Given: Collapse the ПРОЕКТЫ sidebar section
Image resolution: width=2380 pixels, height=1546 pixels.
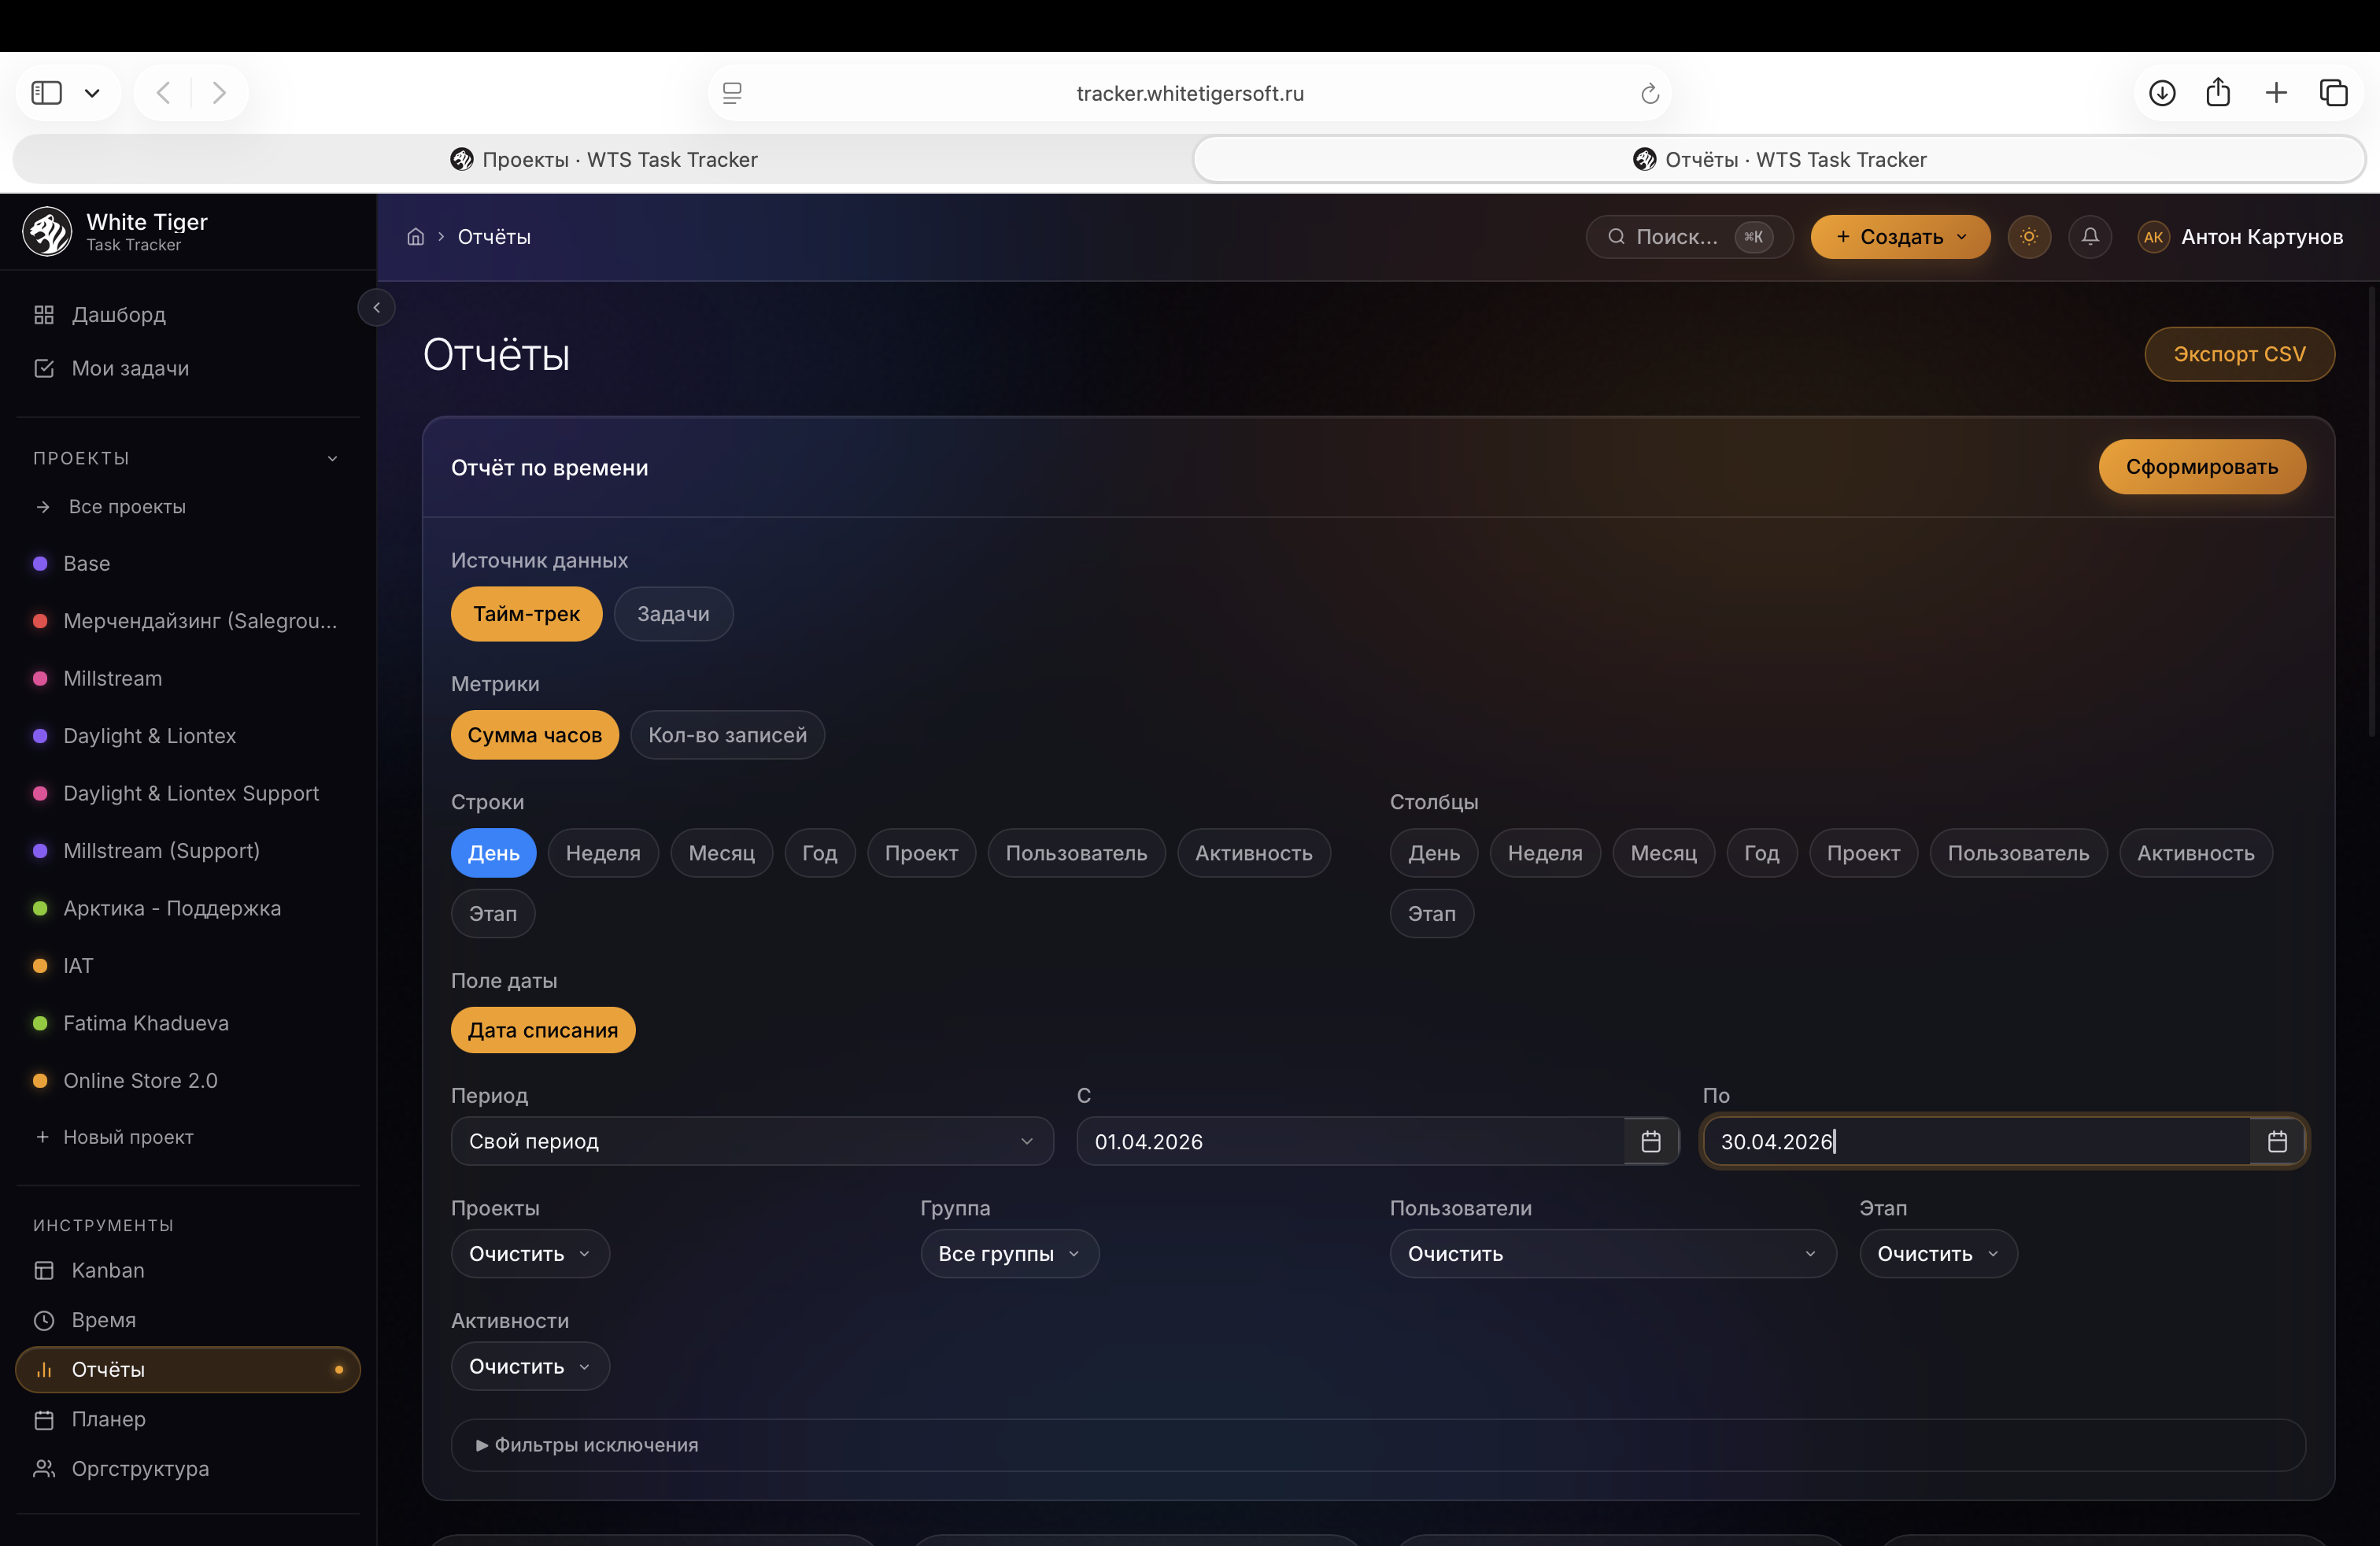Looking at the screenshot, I should click(332, 458).
